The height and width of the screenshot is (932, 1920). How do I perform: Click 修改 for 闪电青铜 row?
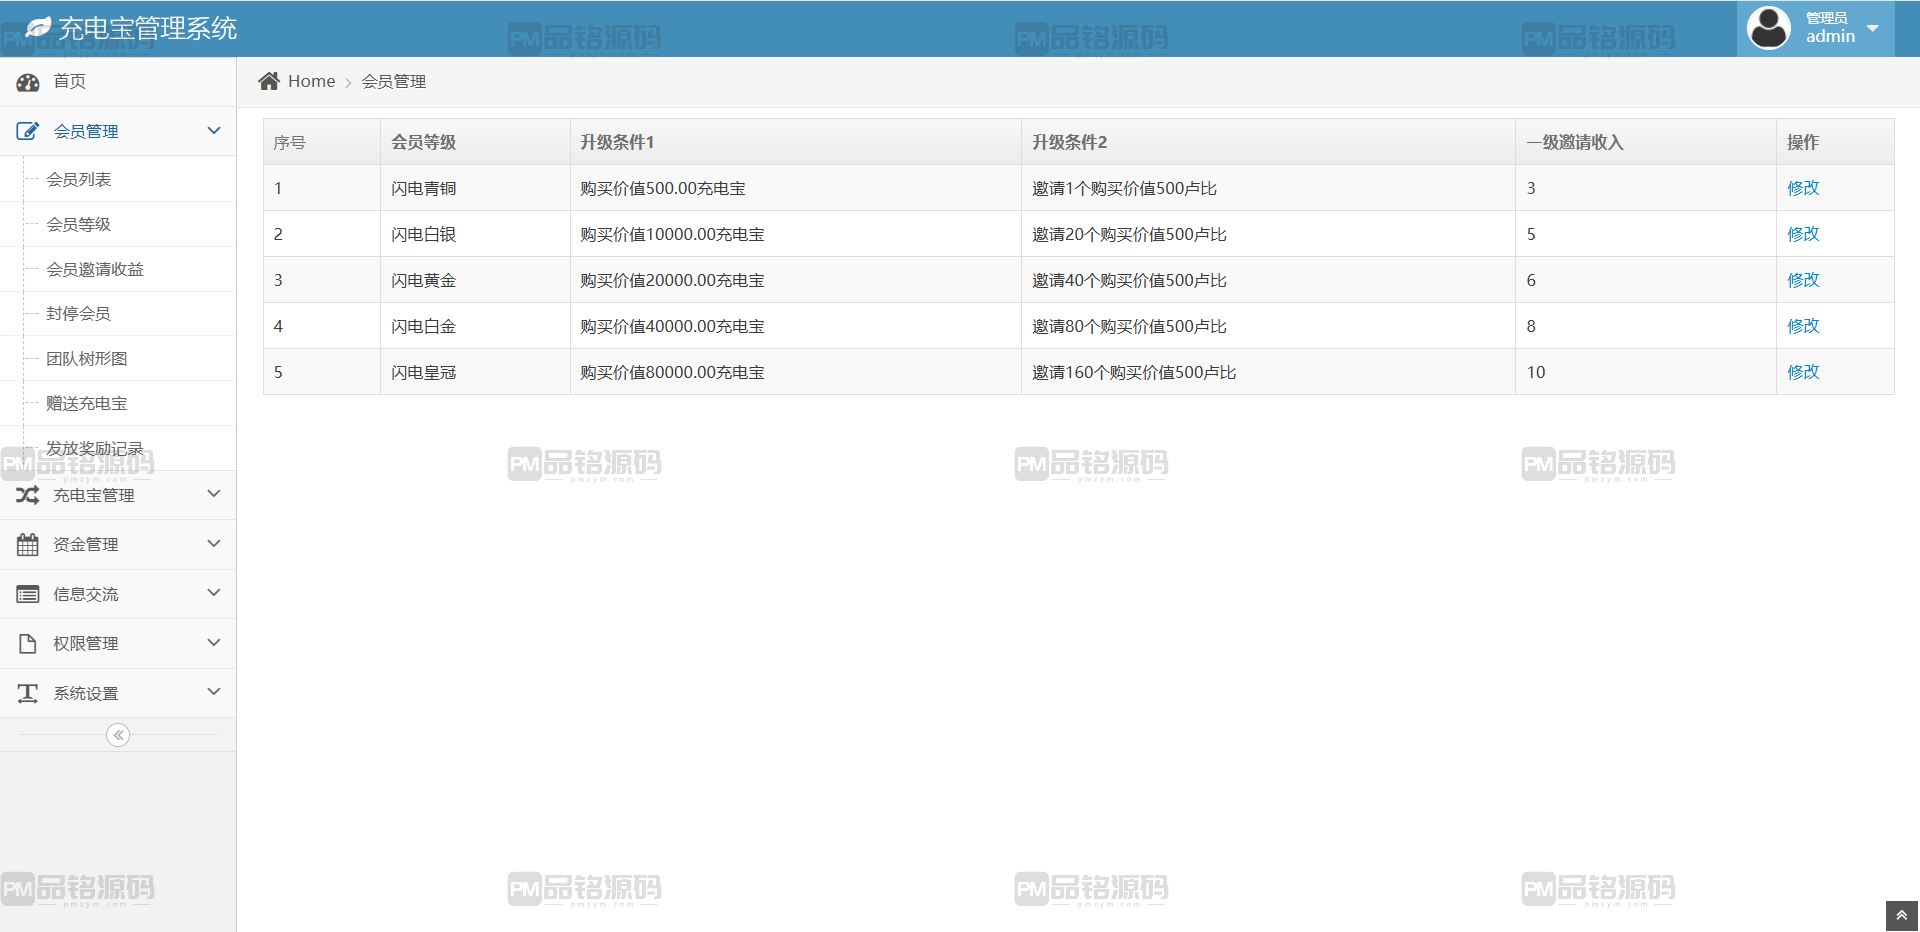(1803, 188)
